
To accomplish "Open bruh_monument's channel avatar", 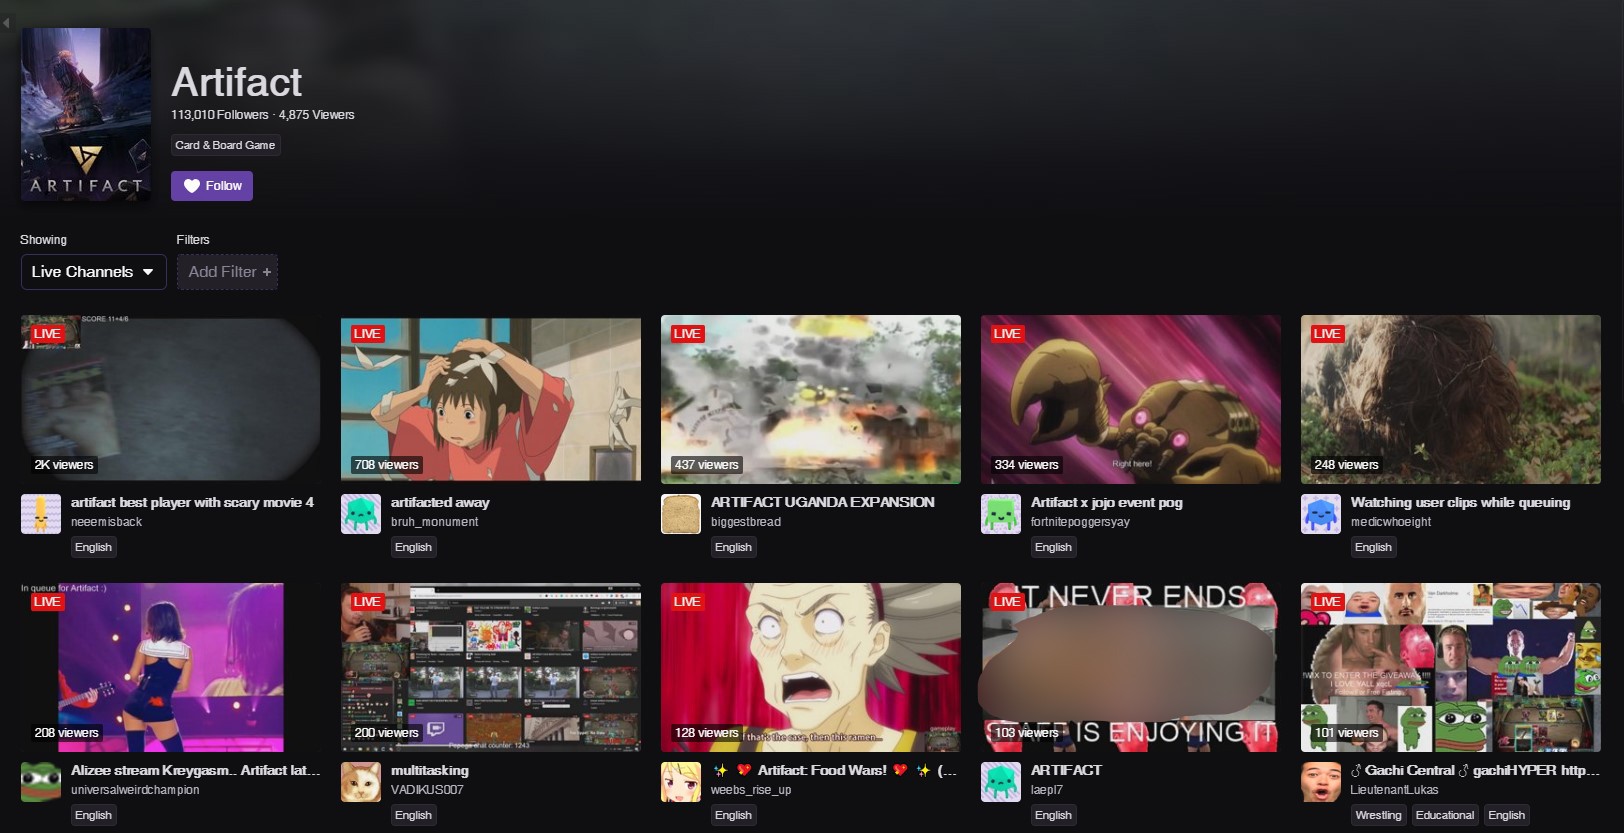I will click(x=361, y=514).
